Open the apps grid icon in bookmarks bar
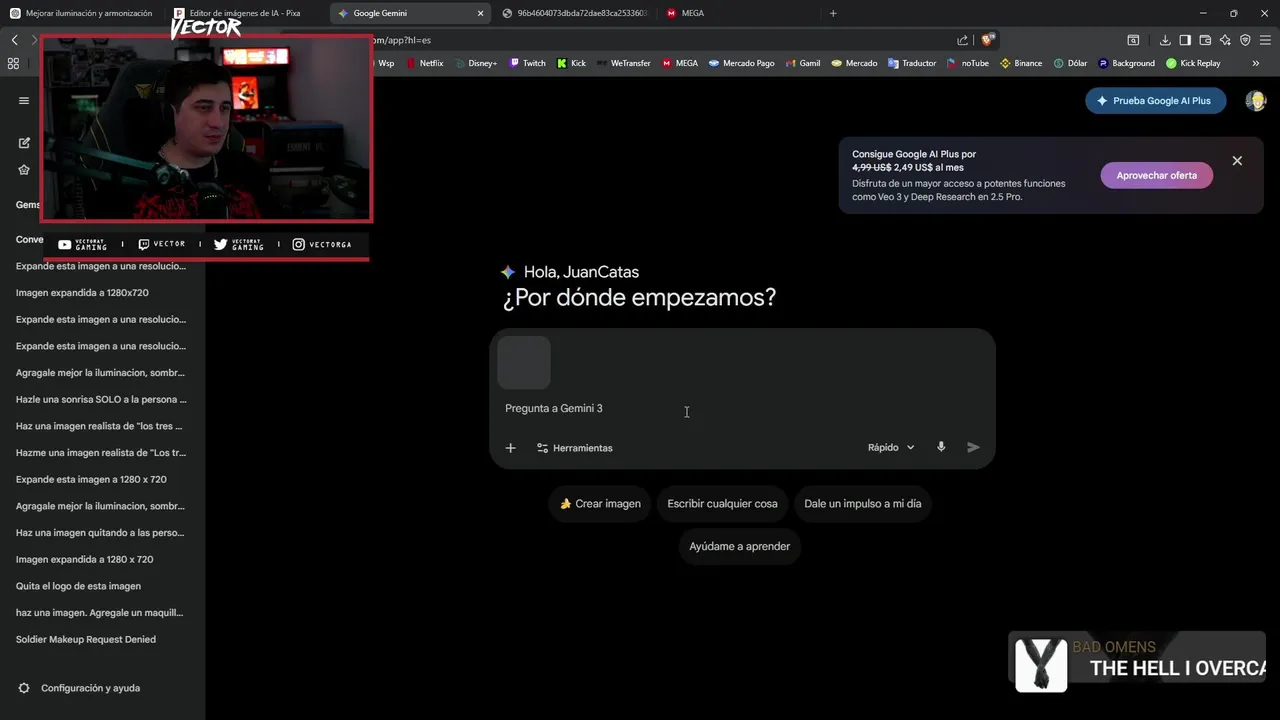The height and width of the screenshot is (720, 1280). 13,63
